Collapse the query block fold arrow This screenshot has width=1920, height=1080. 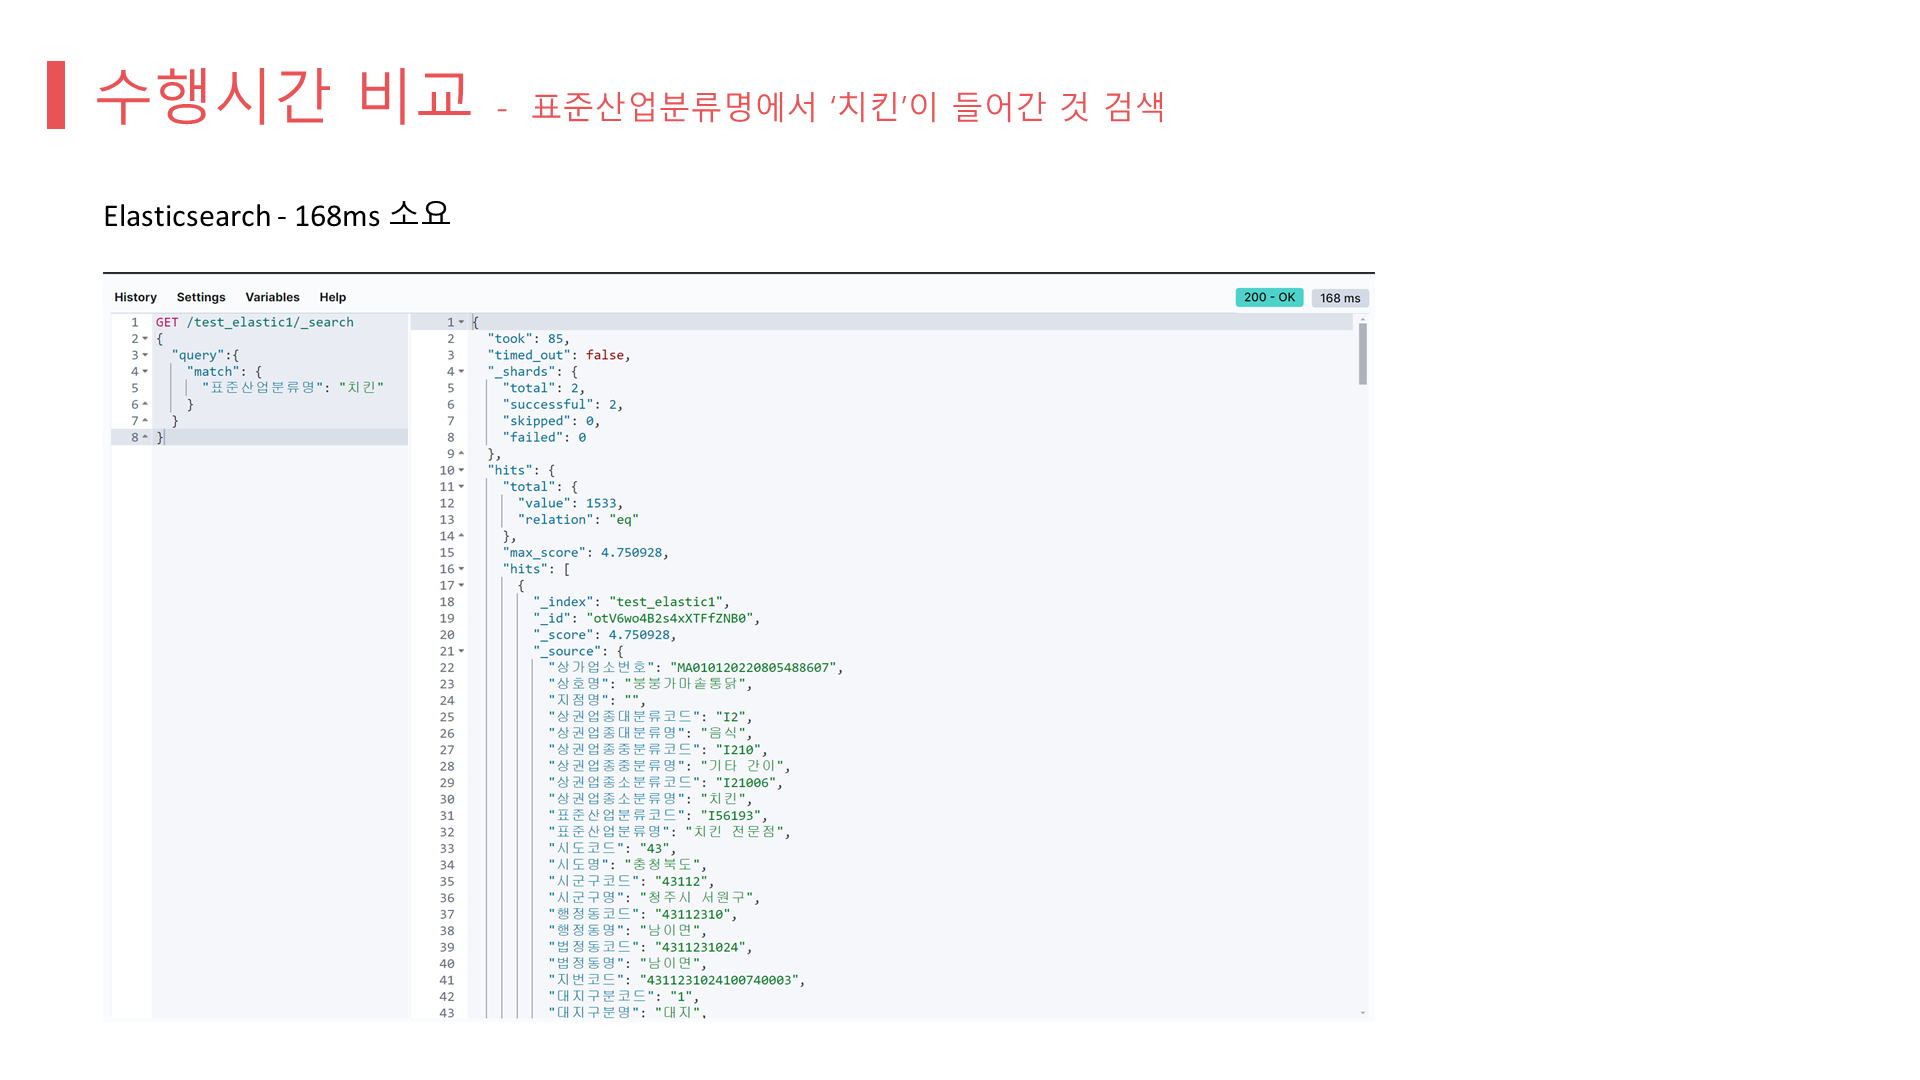pos(145,355)
